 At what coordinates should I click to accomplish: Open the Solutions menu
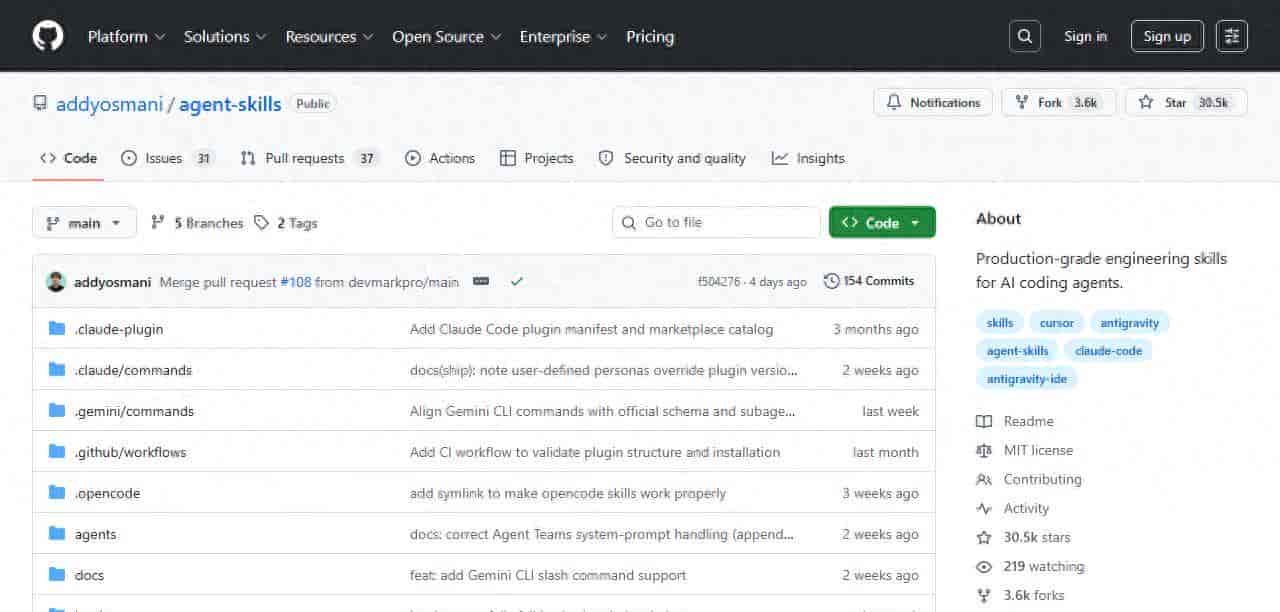(x=225, y=36)
